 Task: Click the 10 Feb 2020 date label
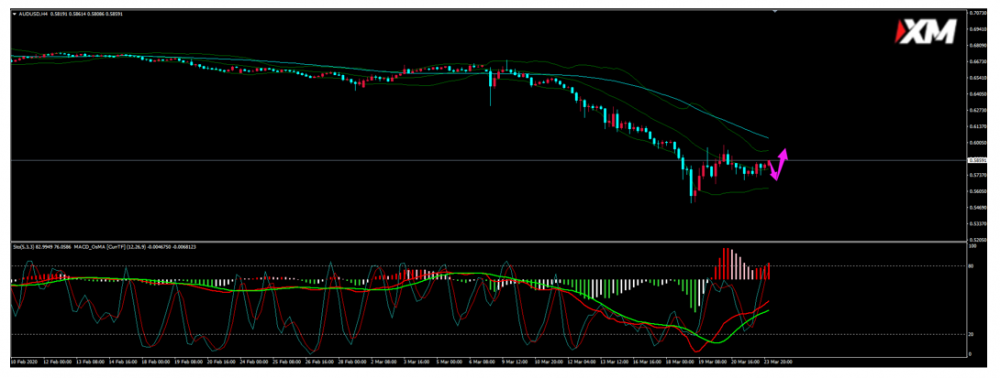click(24, 361)
